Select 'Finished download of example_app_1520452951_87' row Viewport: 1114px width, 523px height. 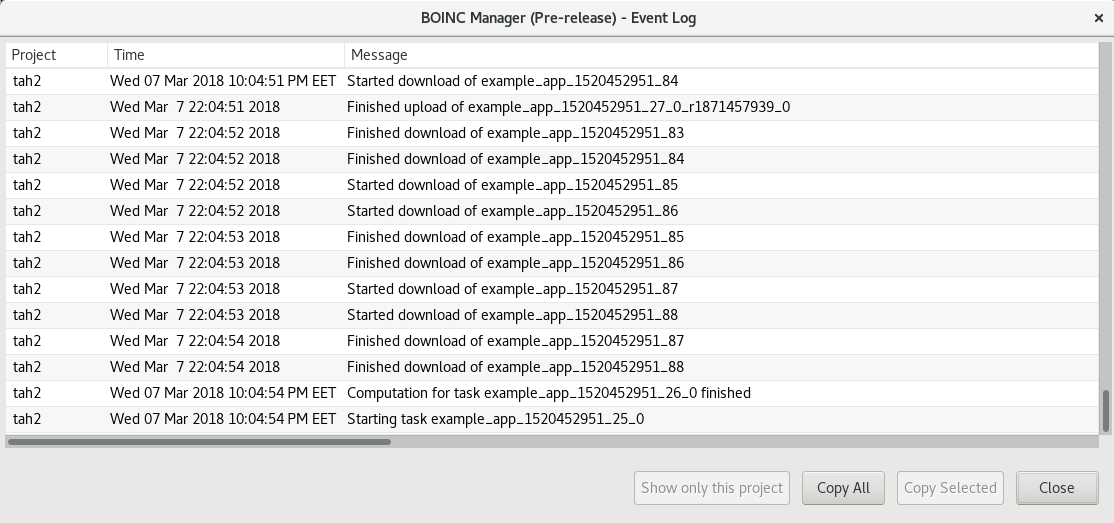(552, 341)
